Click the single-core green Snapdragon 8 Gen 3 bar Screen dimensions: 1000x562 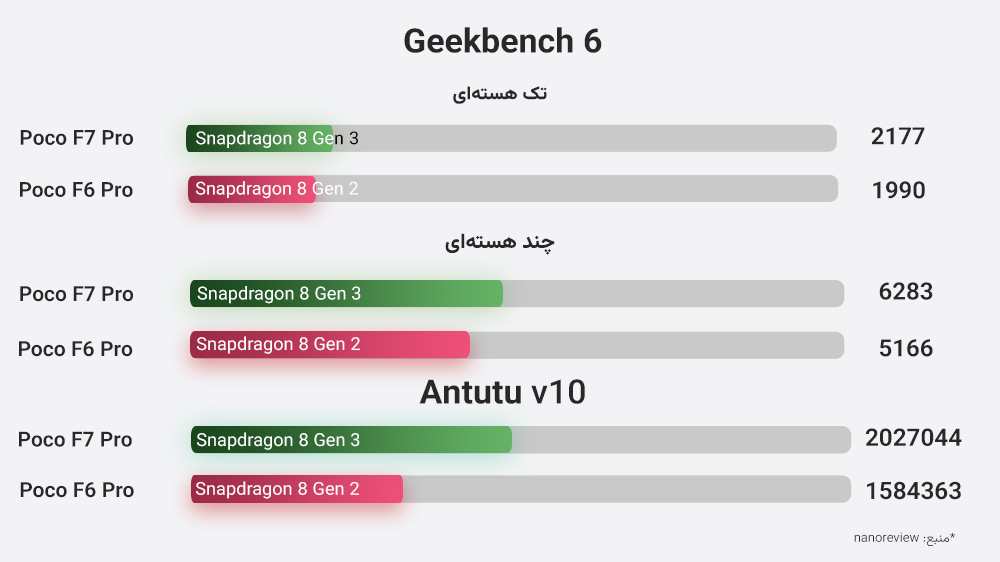(x=260, y=138)
